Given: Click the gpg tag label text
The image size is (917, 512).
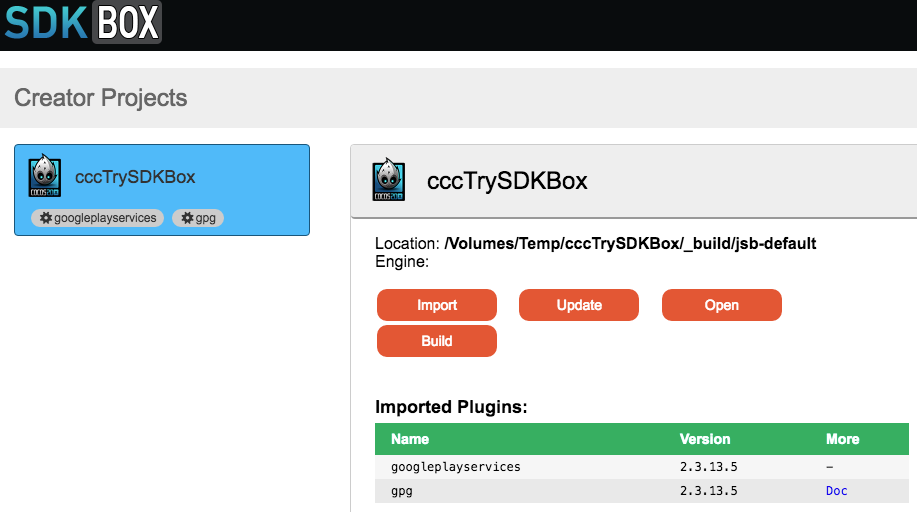Looking at the screenshot, I should (x=206, y=218).
